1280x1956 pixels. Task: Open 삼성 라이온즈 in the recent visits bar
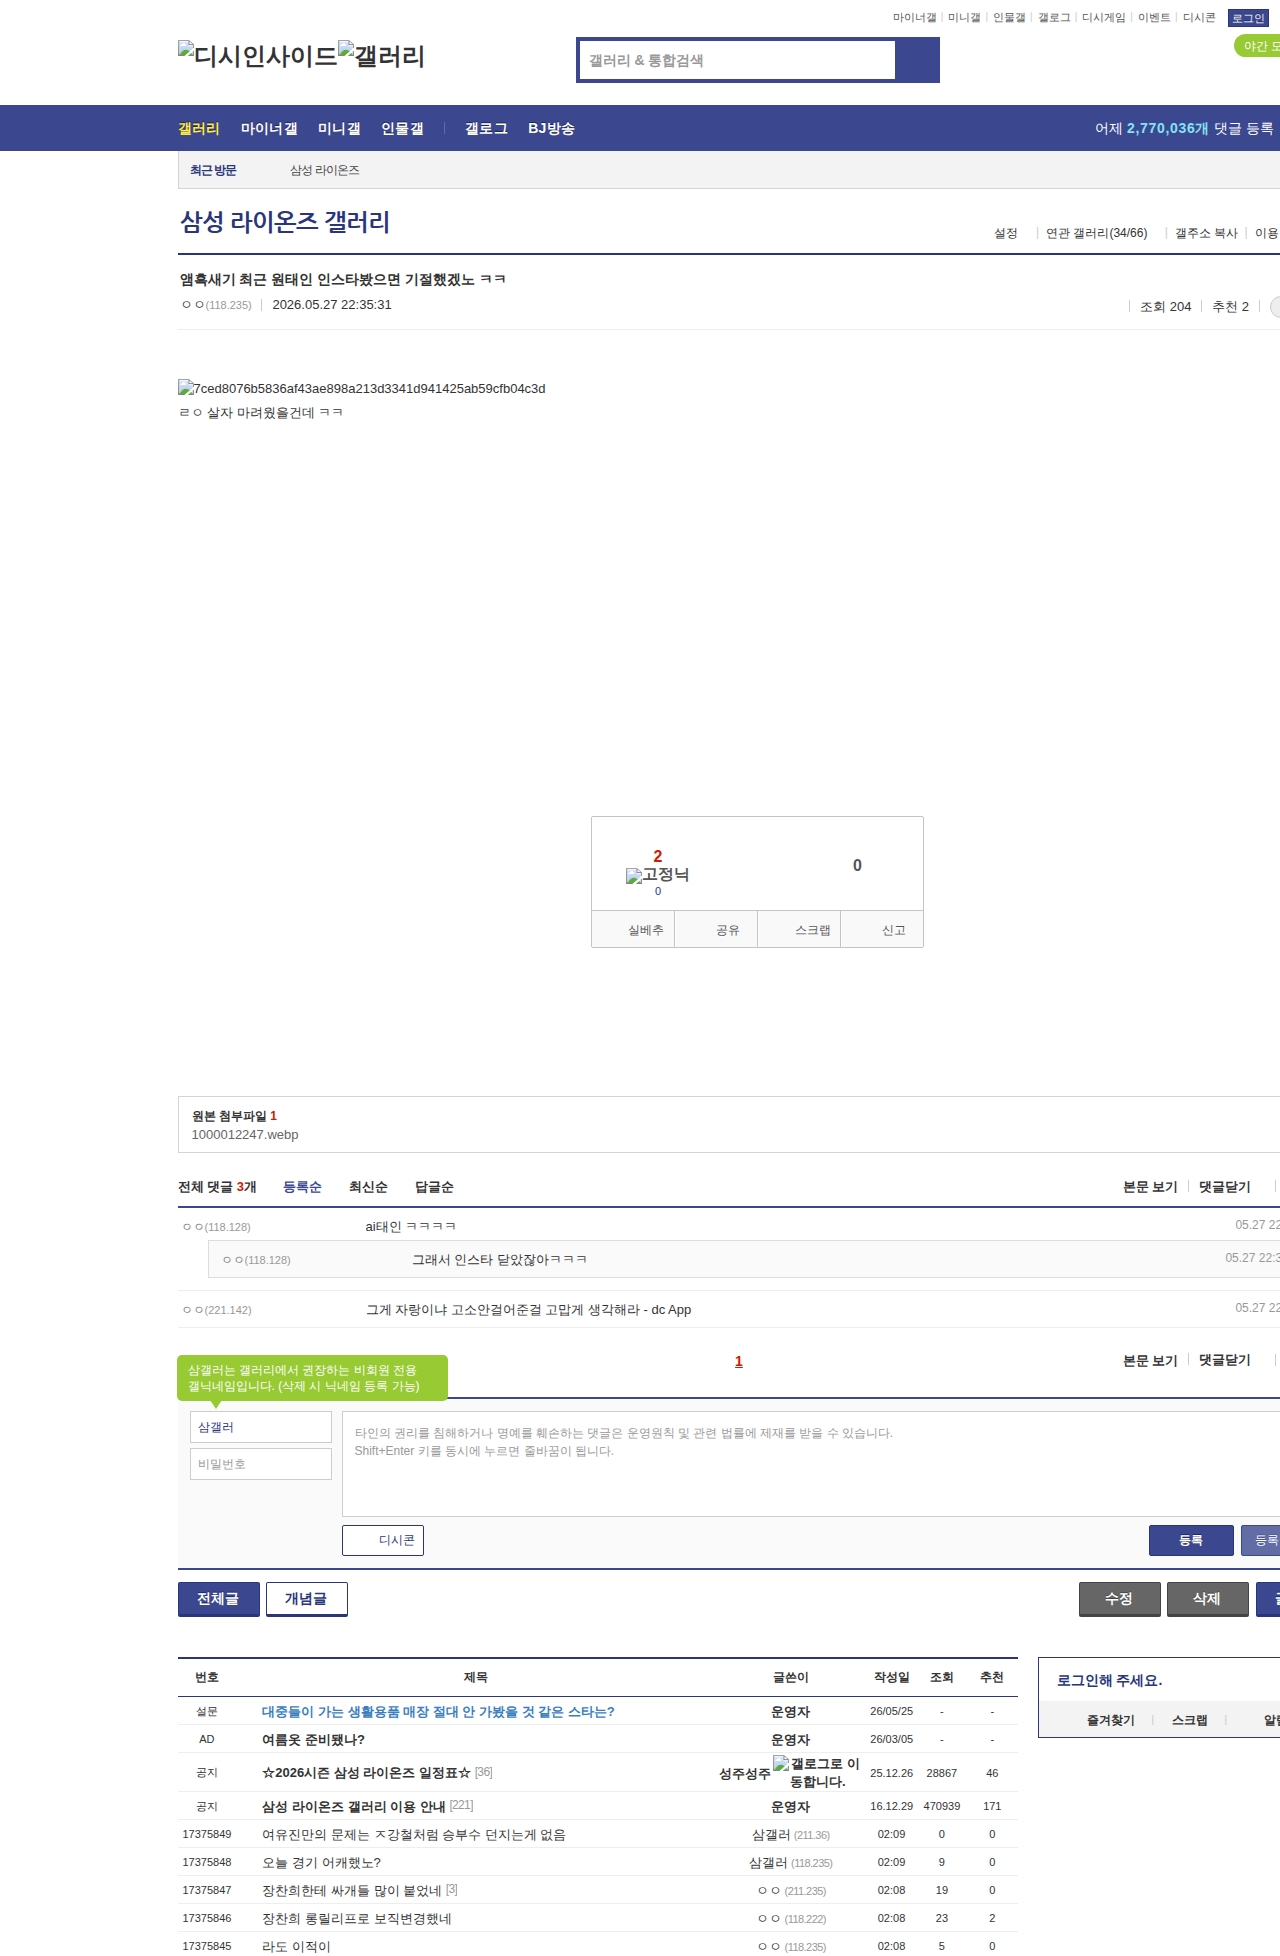(x=325, y=170)
